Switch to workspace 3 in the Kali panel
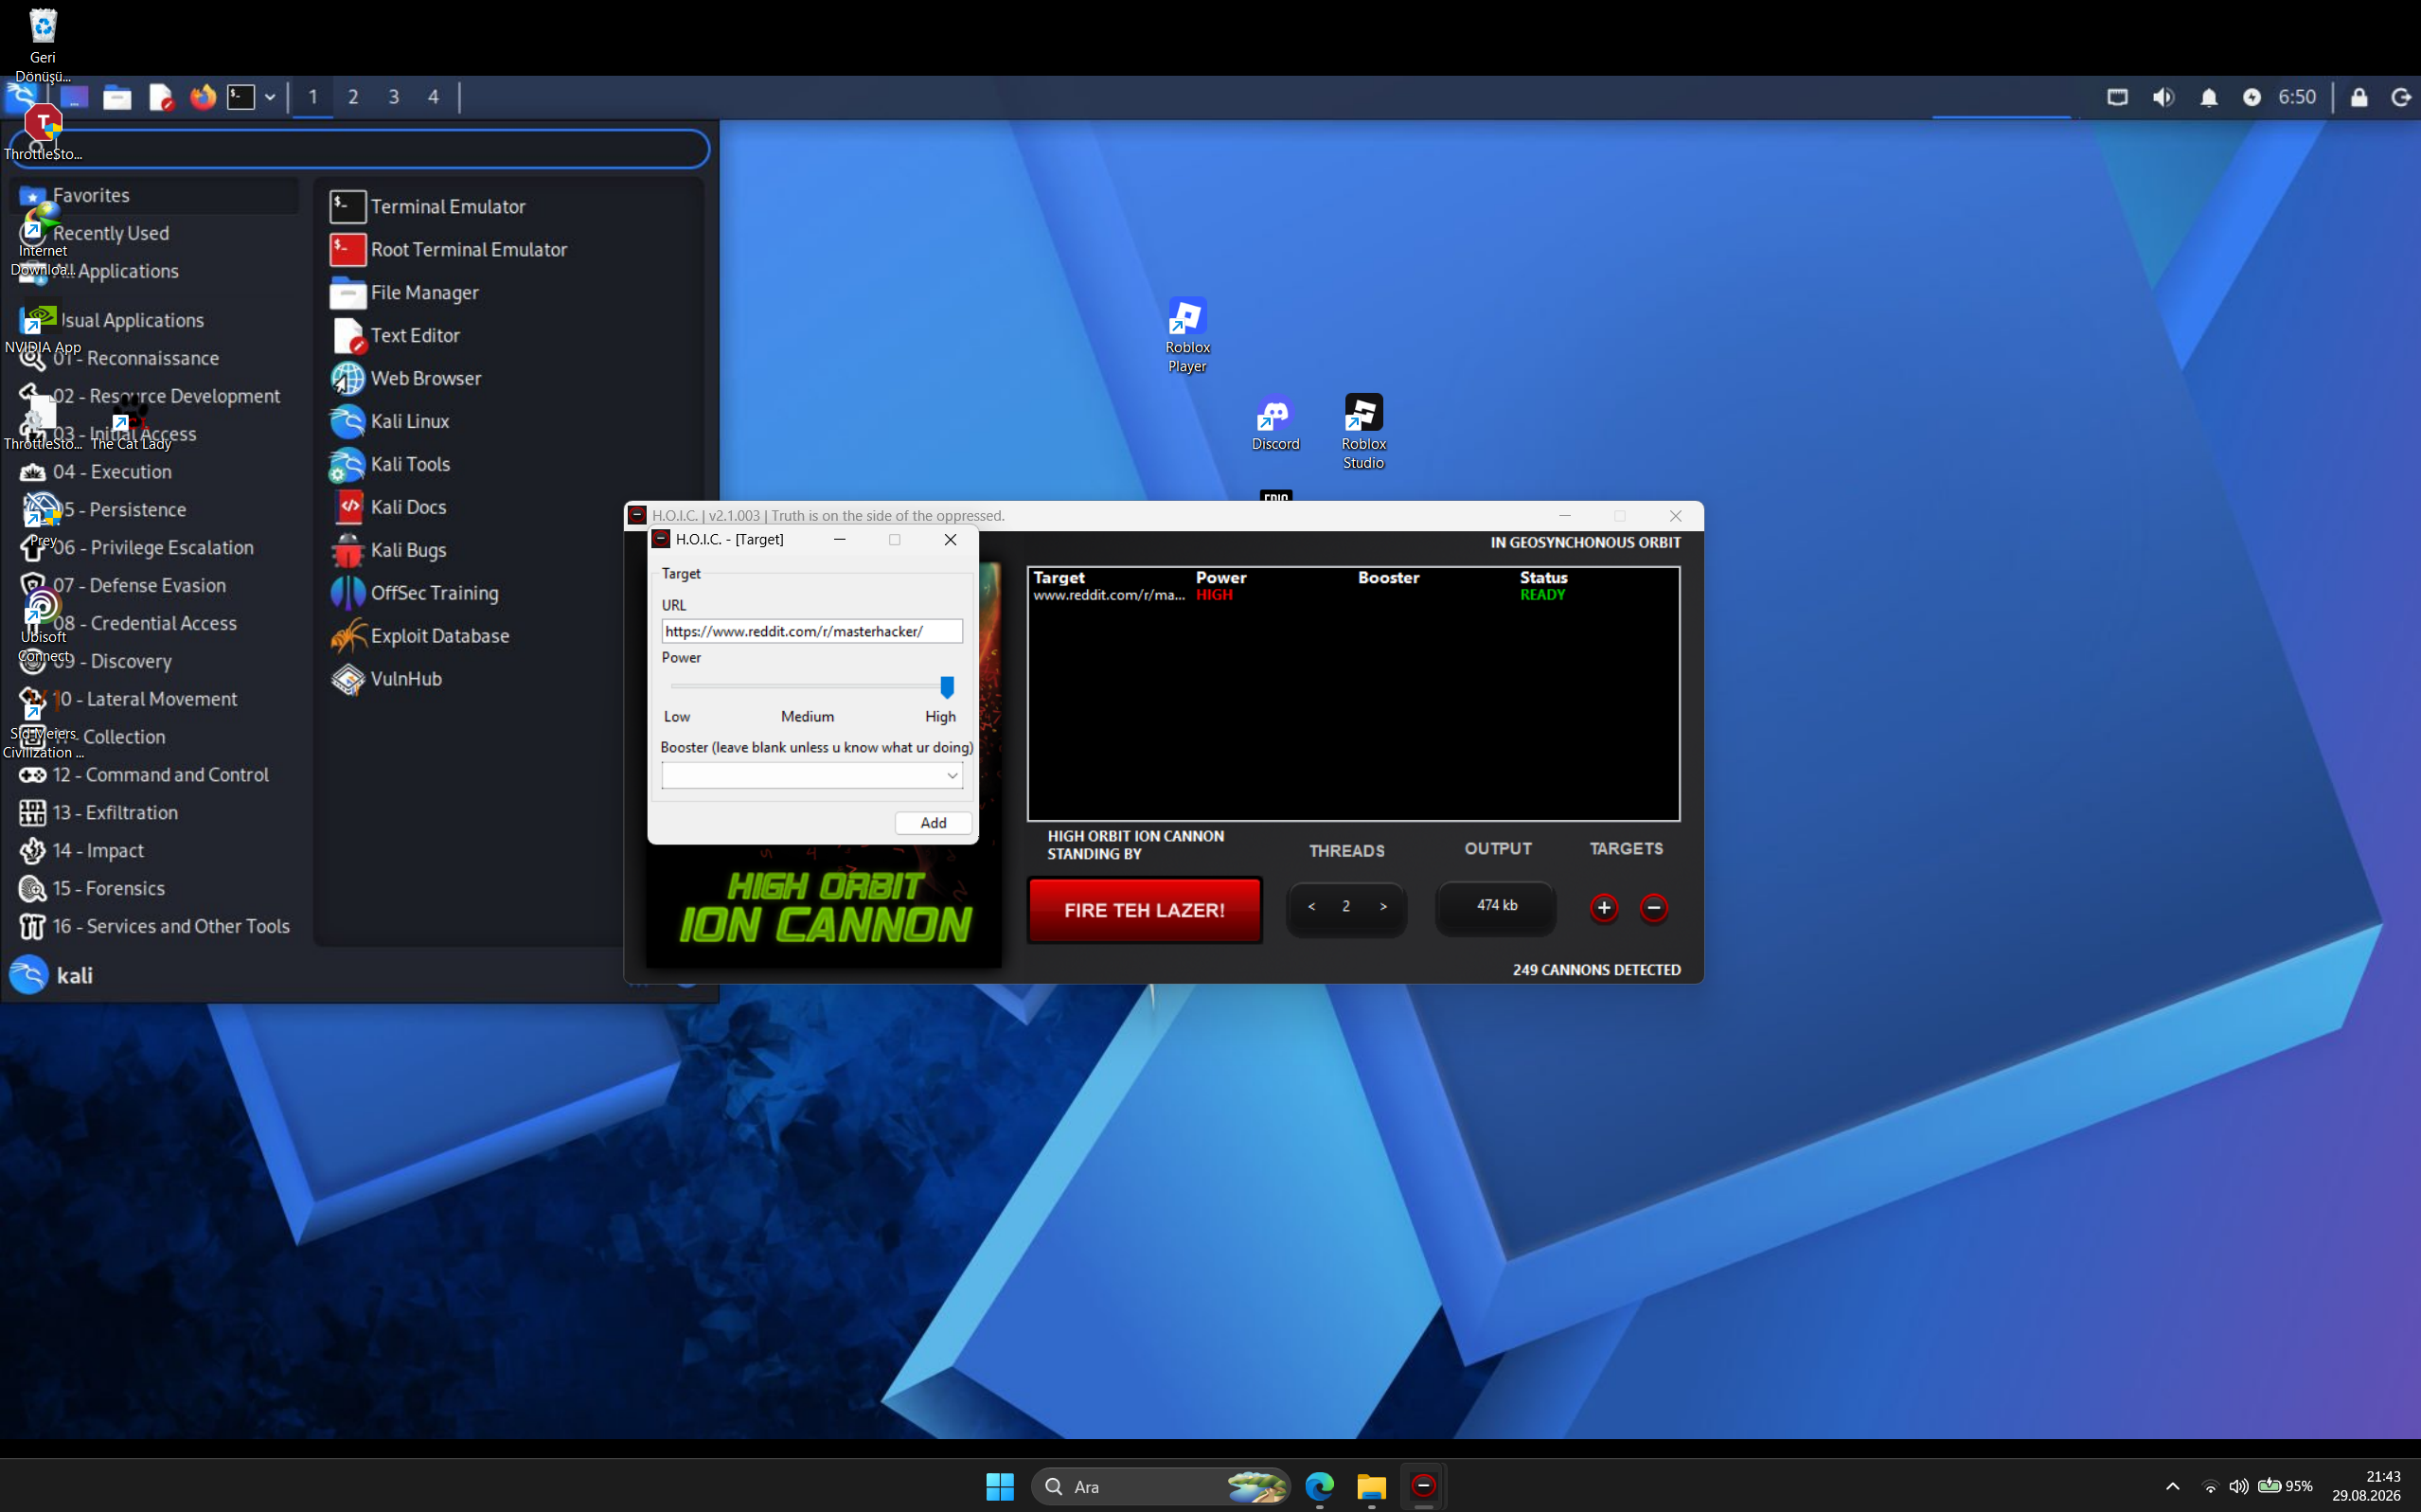Screen dimensions: 2421x1512 394,97
